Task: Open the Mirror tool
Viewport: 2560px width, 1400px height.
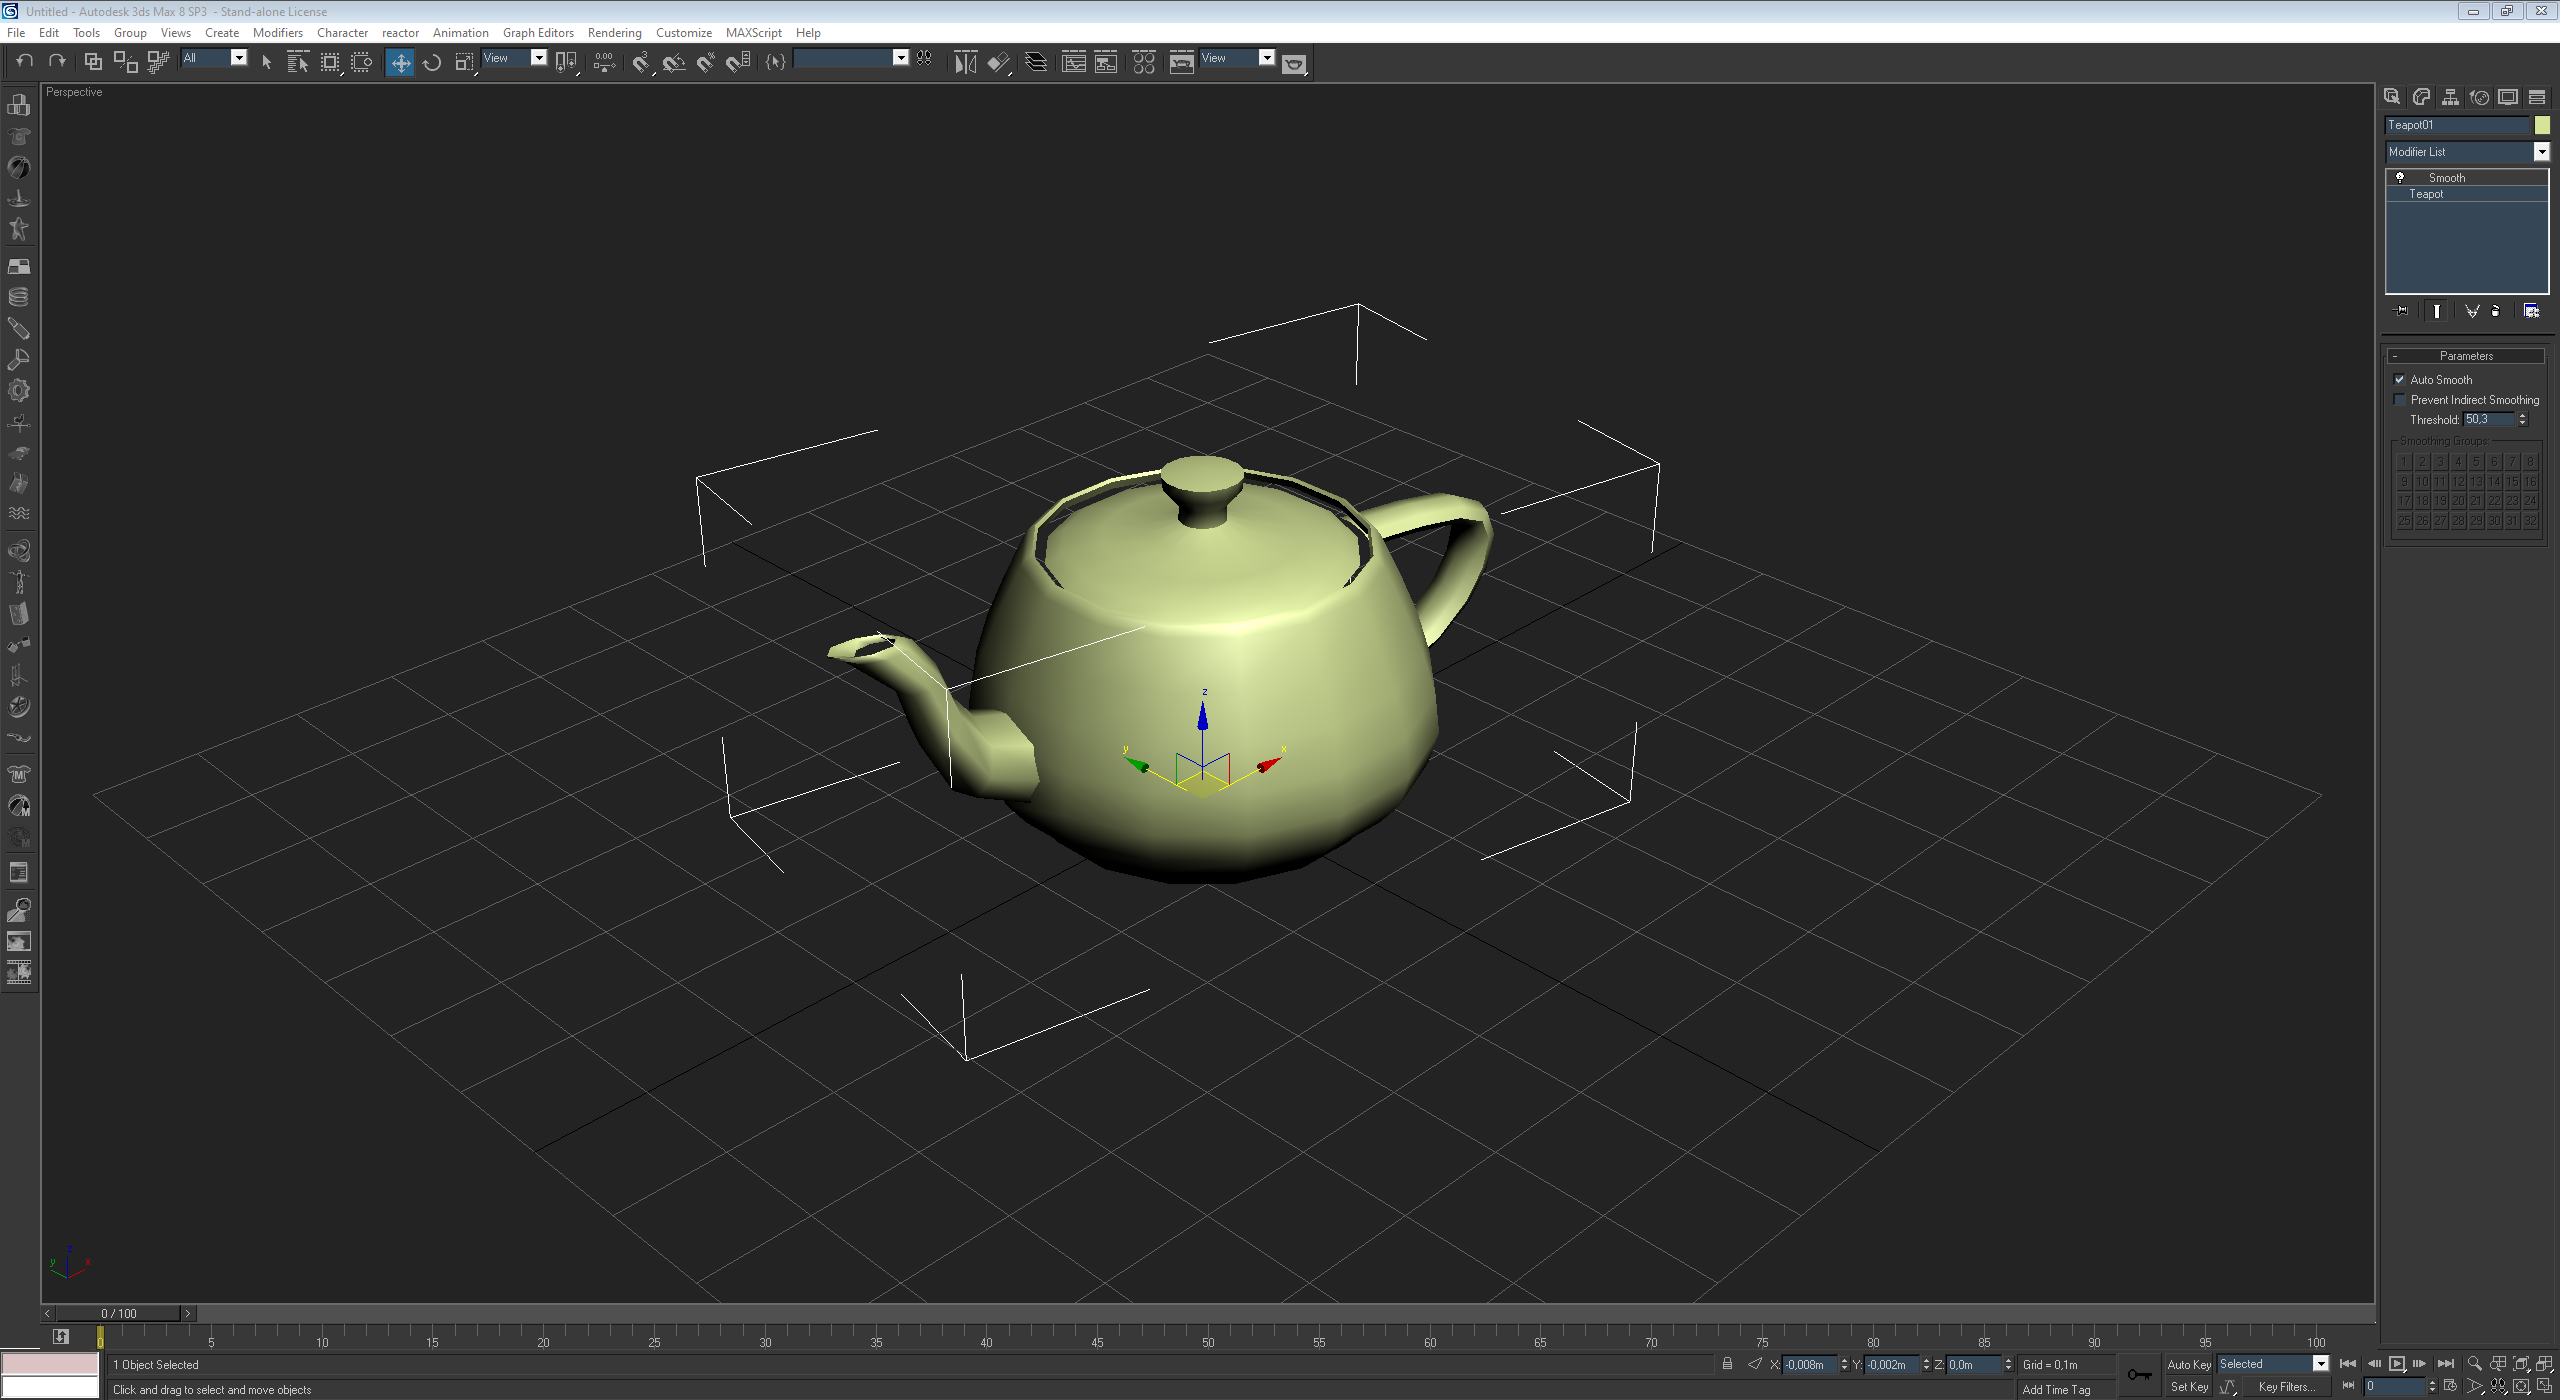Action: 965,62
